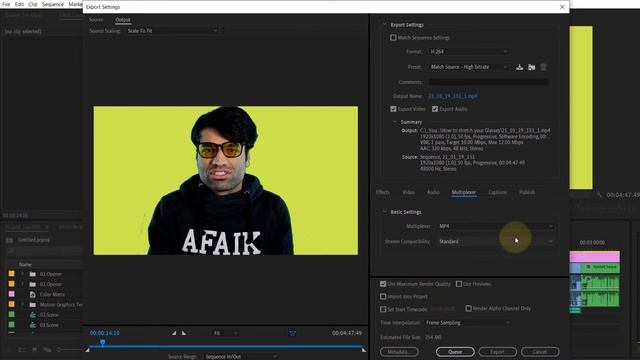Collapse the Basic Settings section
Screen dimensions: 640x360
(384, 212)
